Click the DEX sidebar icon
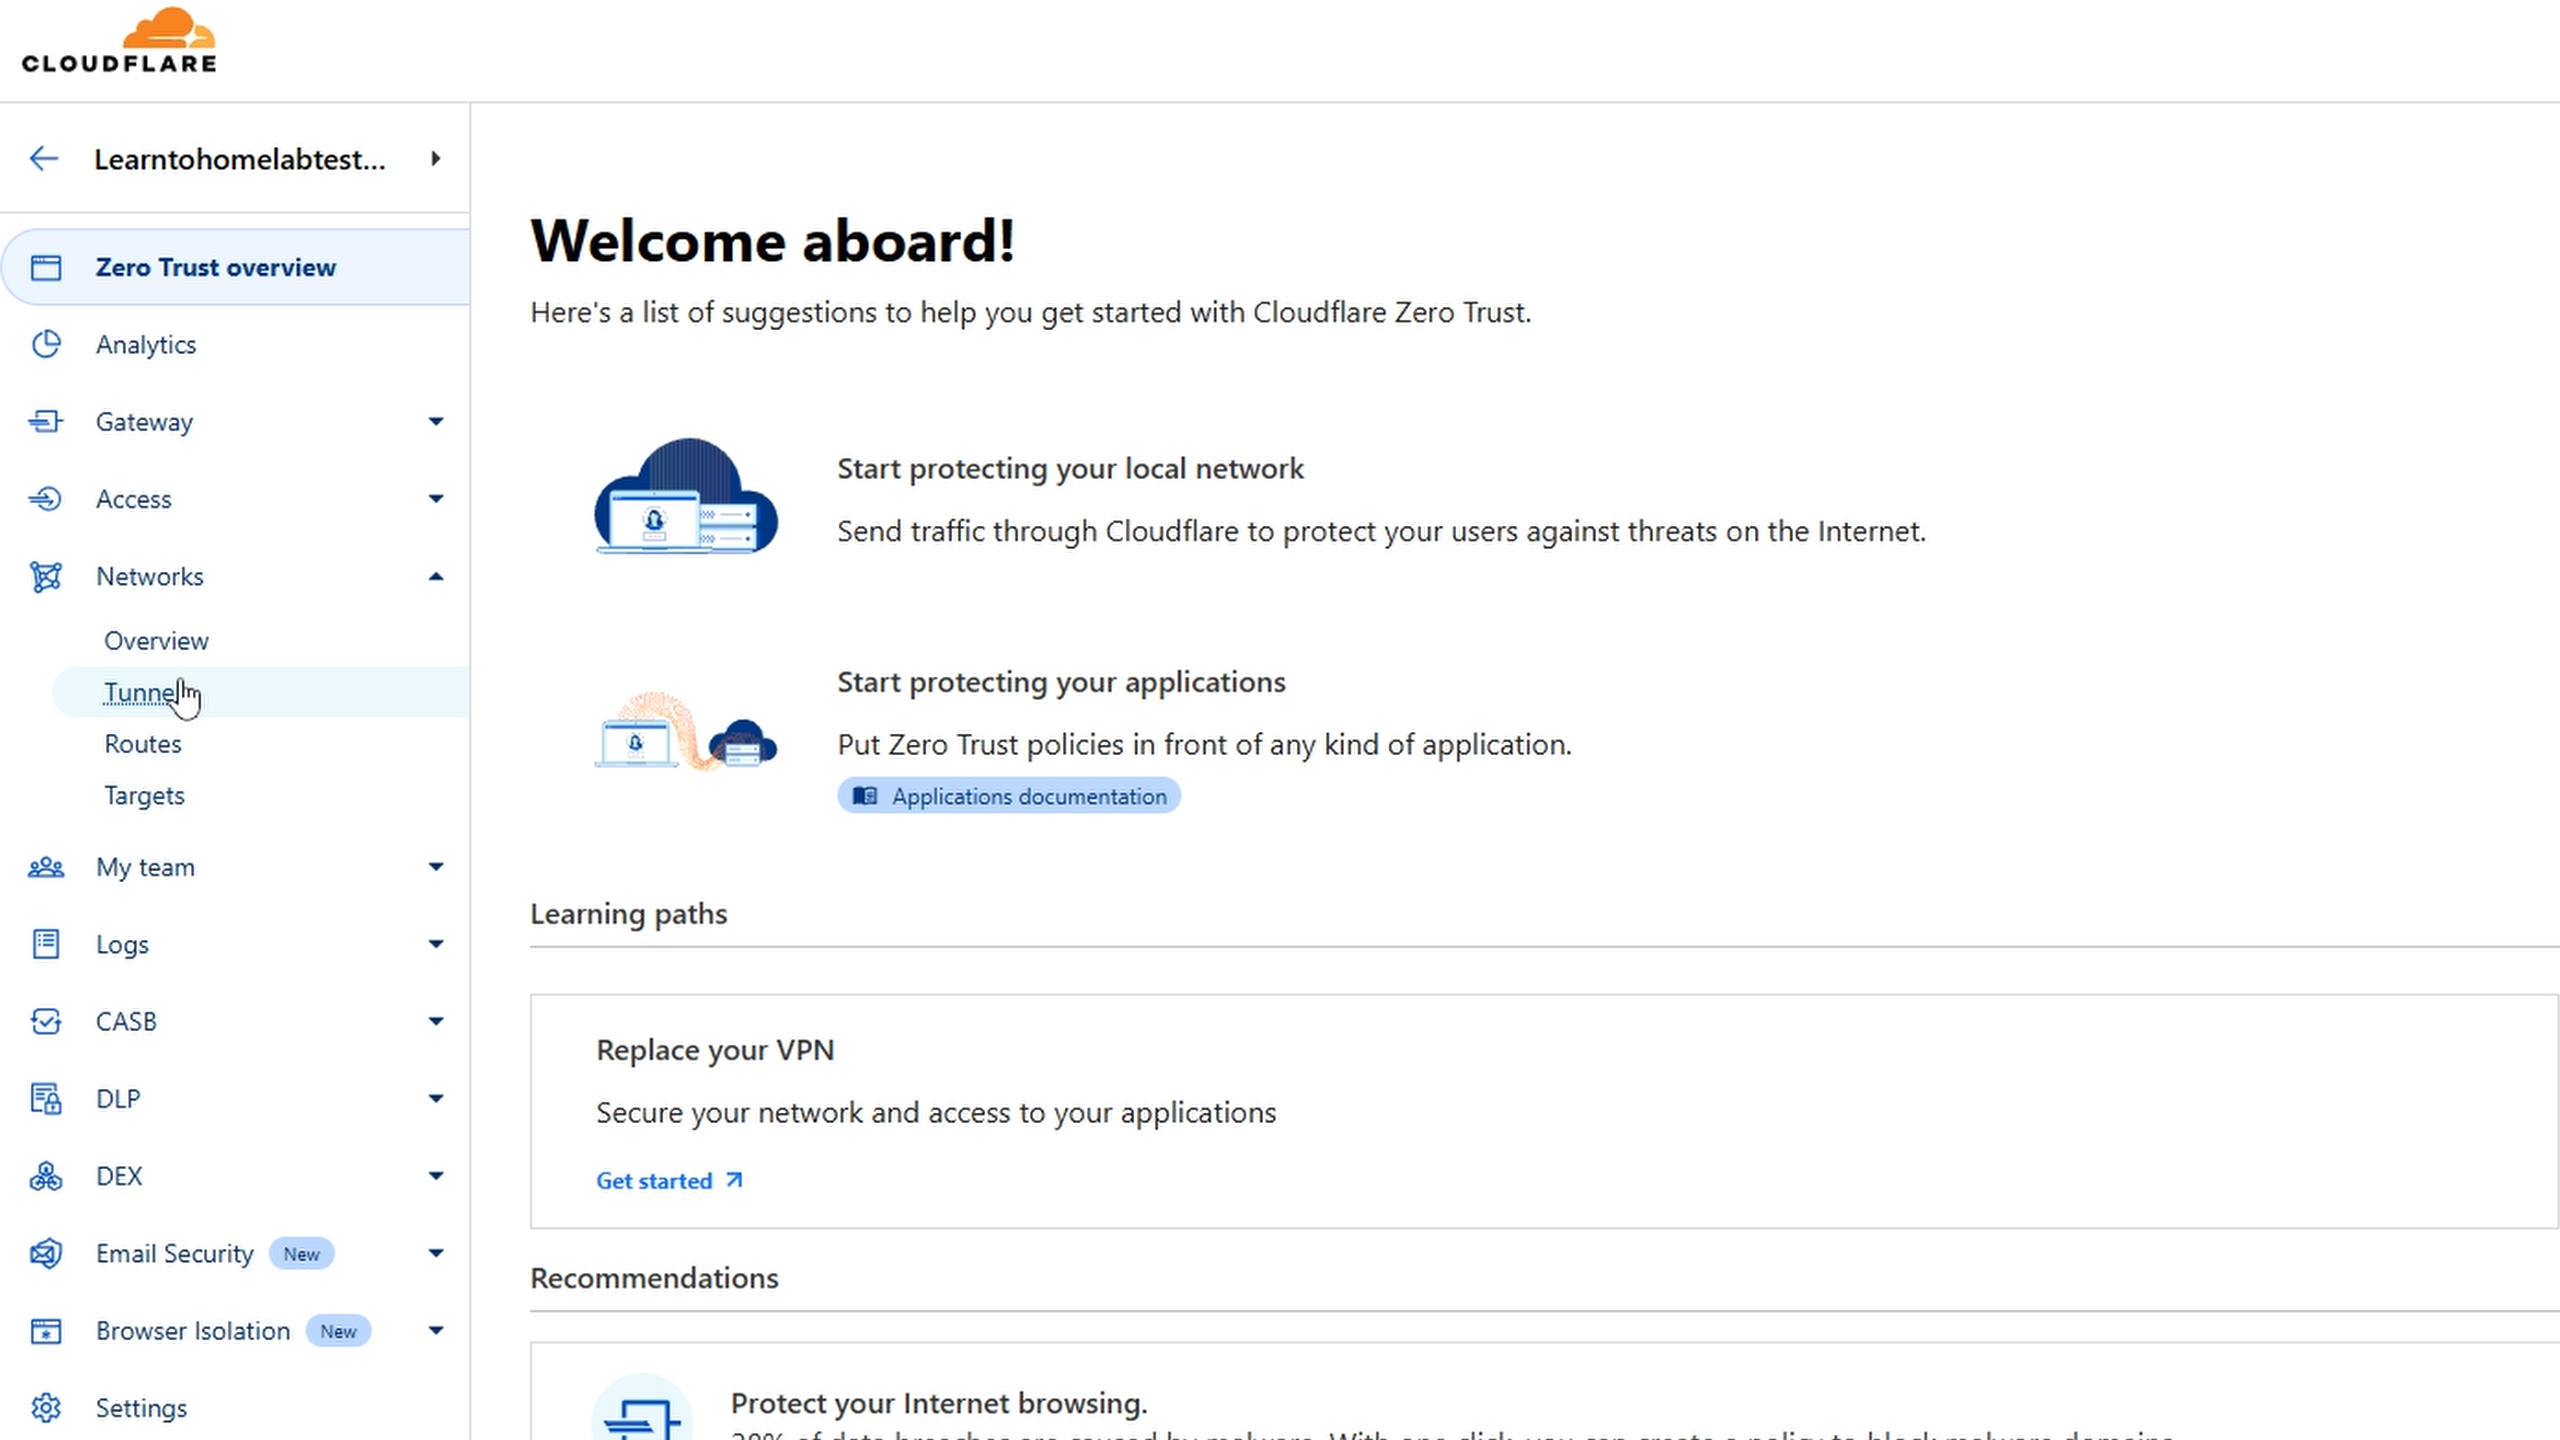2560x1440 pixels. click(46, 1176)
